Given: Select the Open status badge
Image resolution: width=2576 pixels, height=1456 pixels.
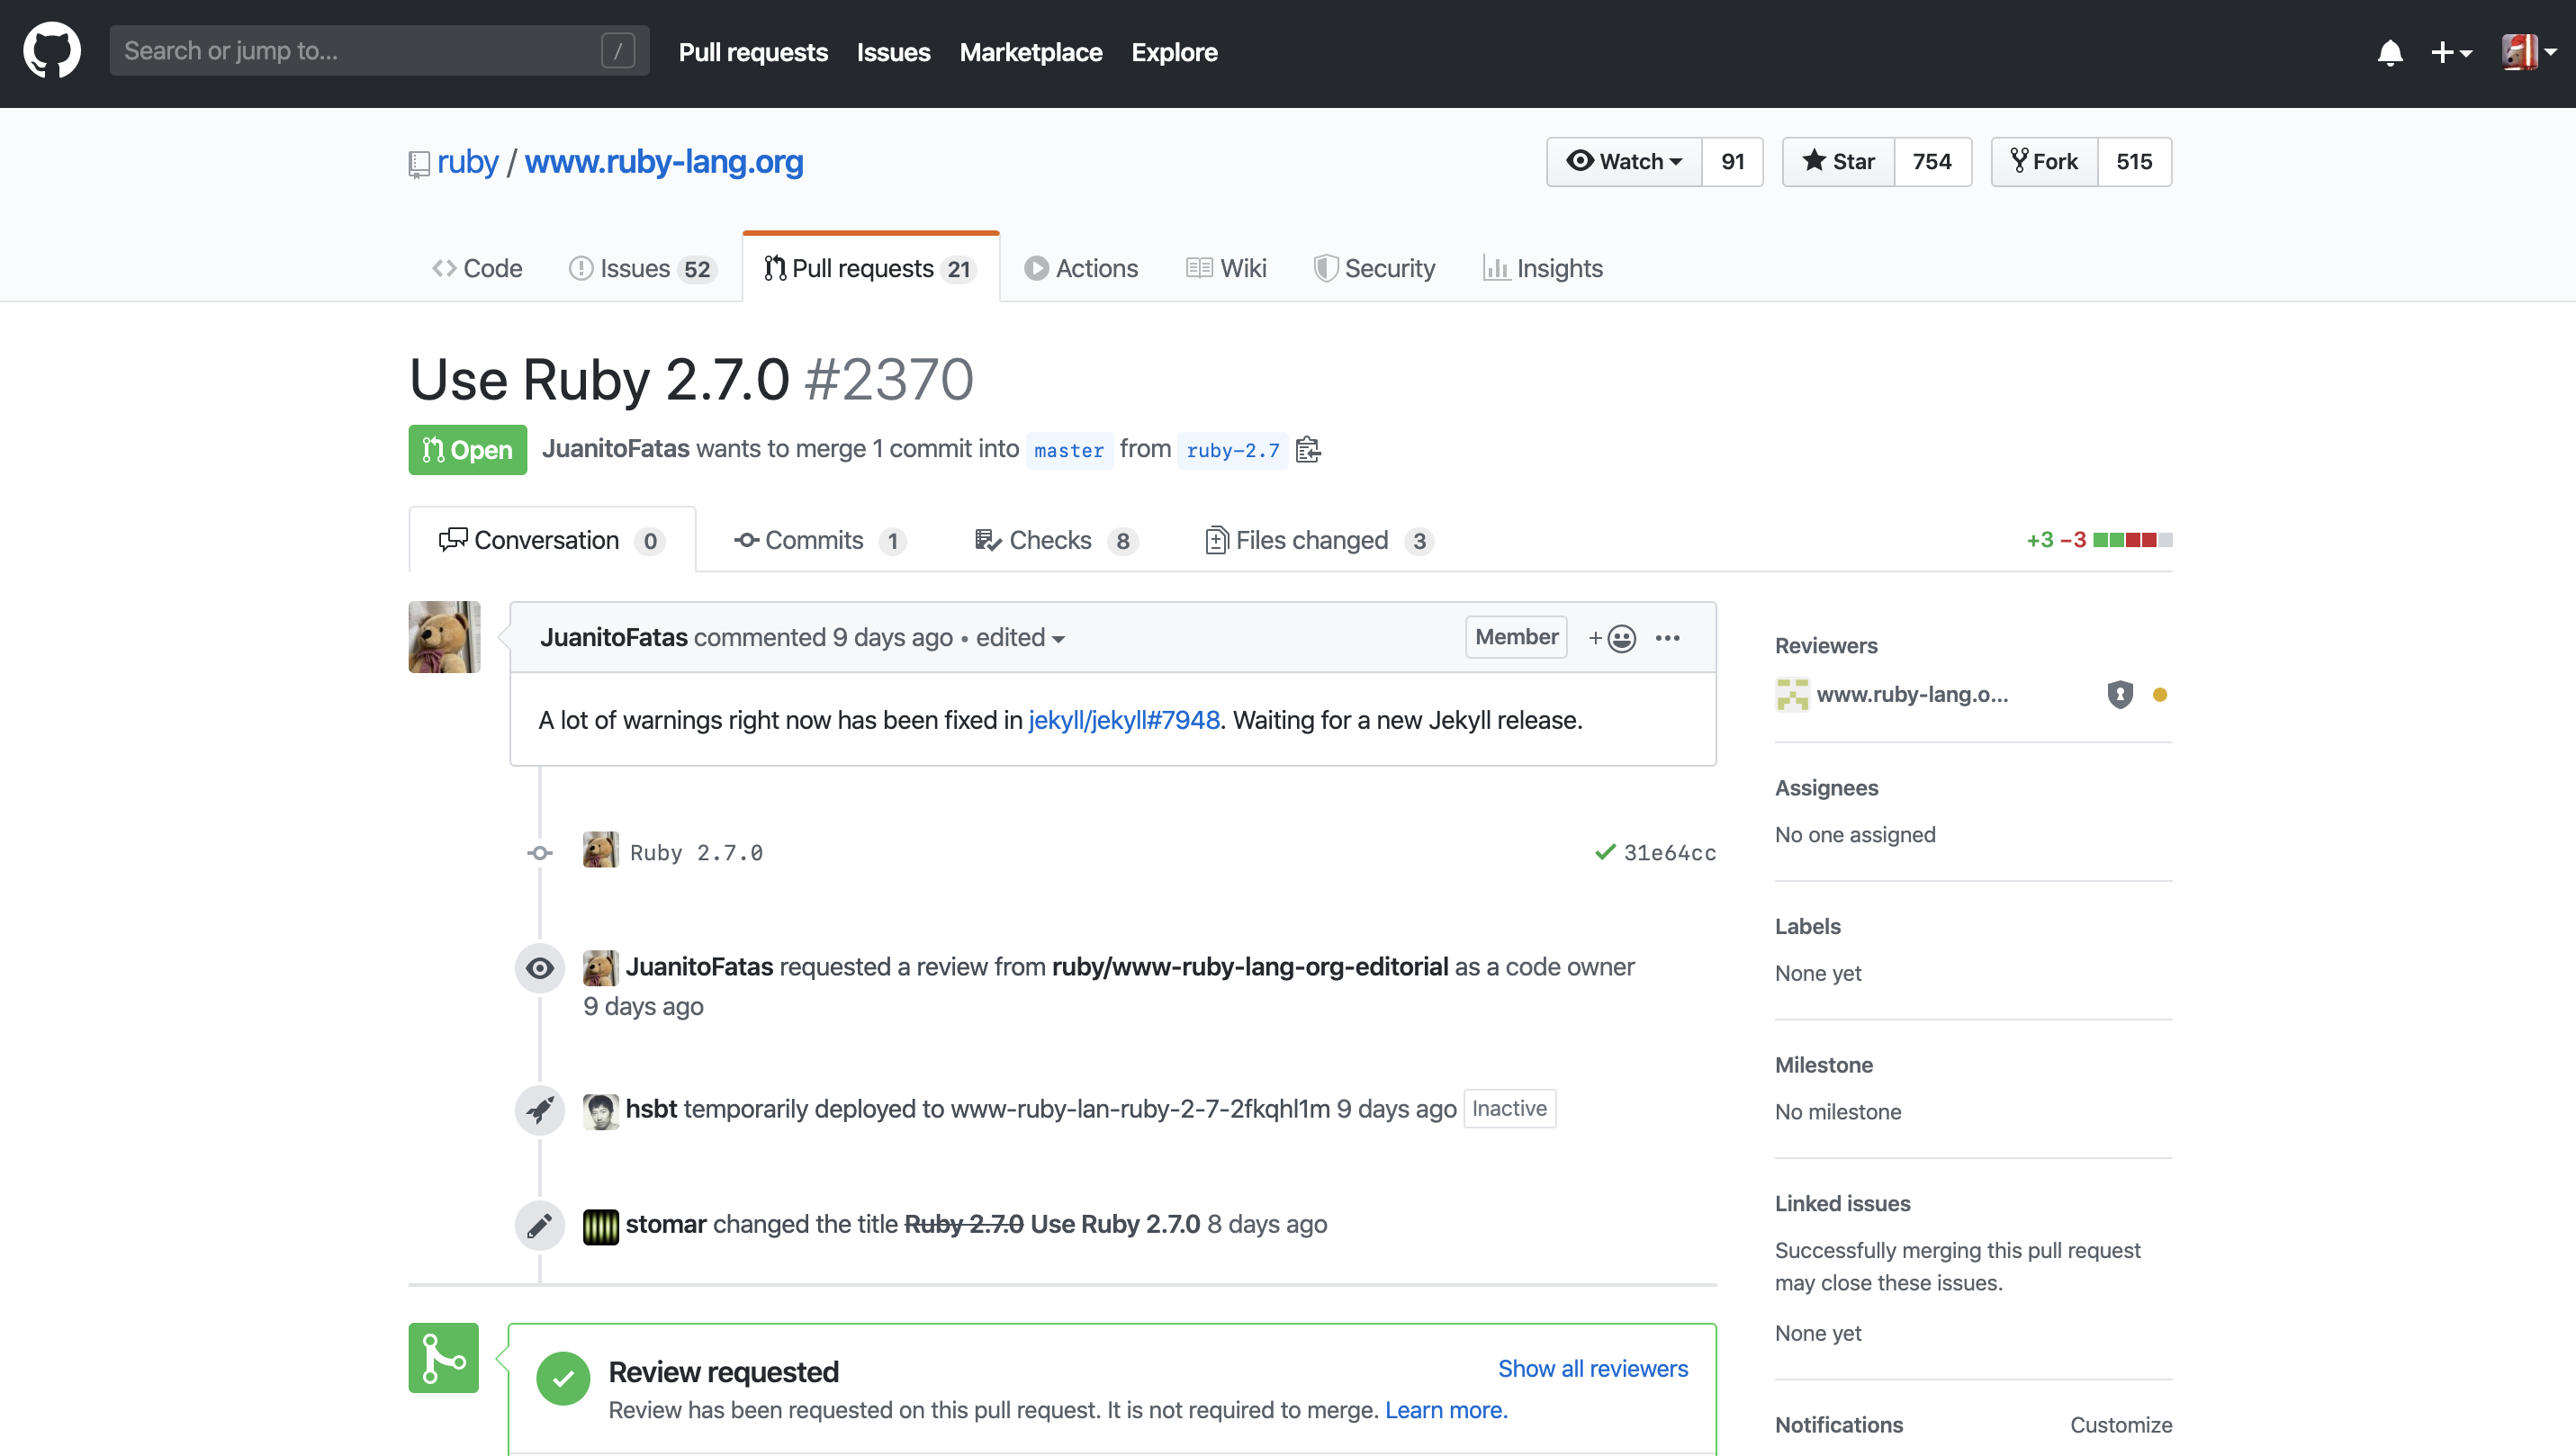Looking at the screenshot, I should pos(467,450).
